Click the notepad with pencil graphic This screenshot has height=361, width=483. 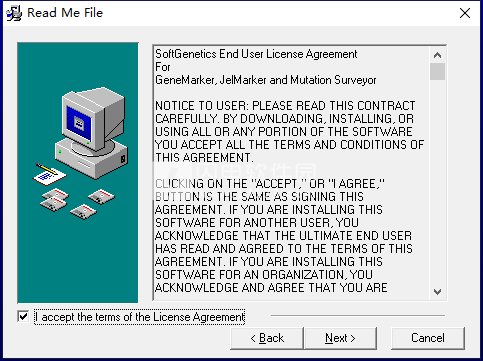pos(50,174)
